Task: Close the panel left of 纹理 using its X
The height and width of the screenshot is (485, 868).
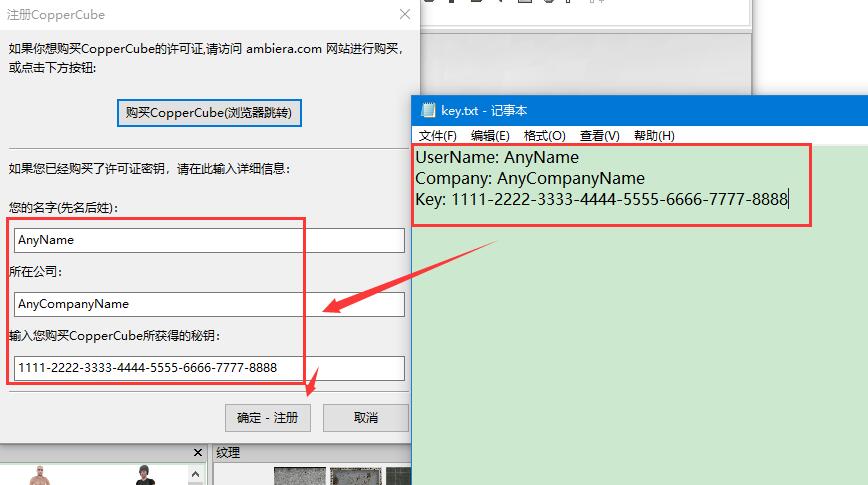Action: pos(198,453)
